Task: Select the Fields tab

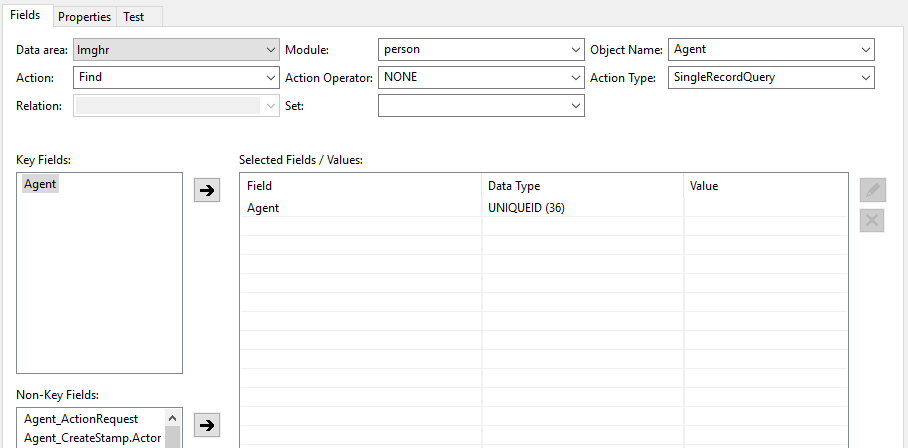Action: (25, 15)
